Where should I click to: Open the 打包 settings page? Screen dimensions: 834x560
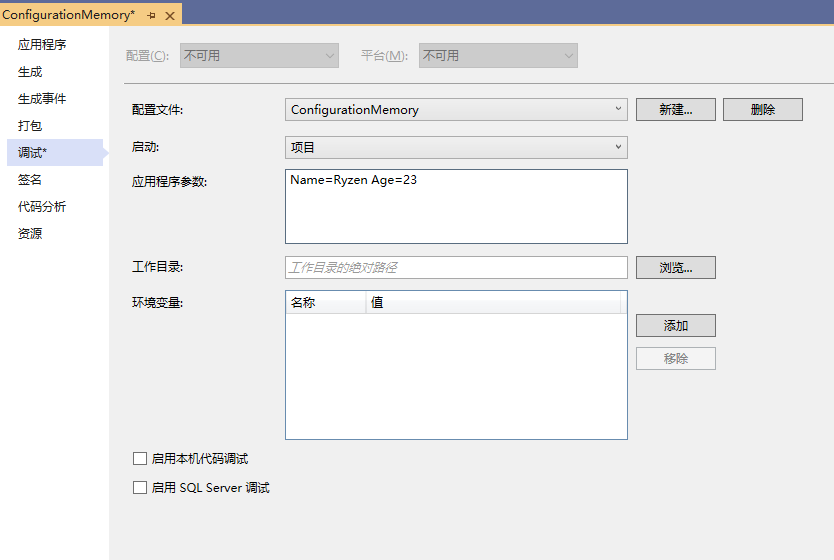(x=30, y=126)
